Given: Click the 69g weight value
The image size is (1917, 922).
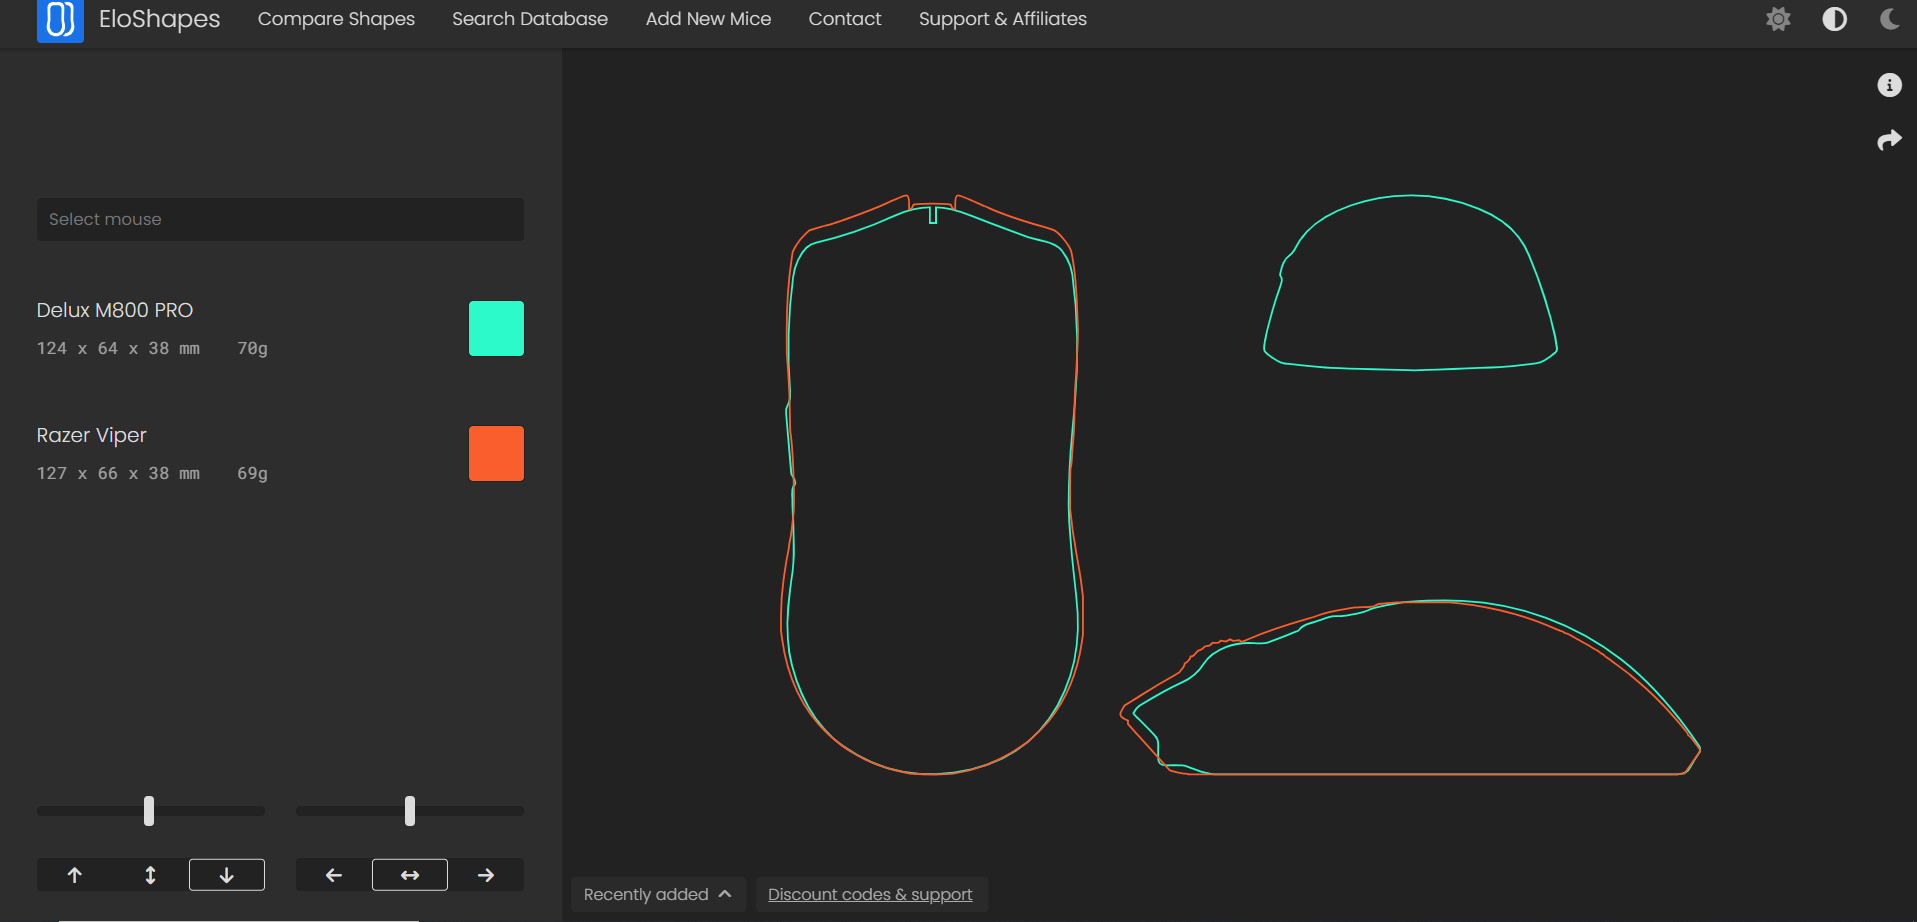Looking at the screenshot, I should [252, 473].
